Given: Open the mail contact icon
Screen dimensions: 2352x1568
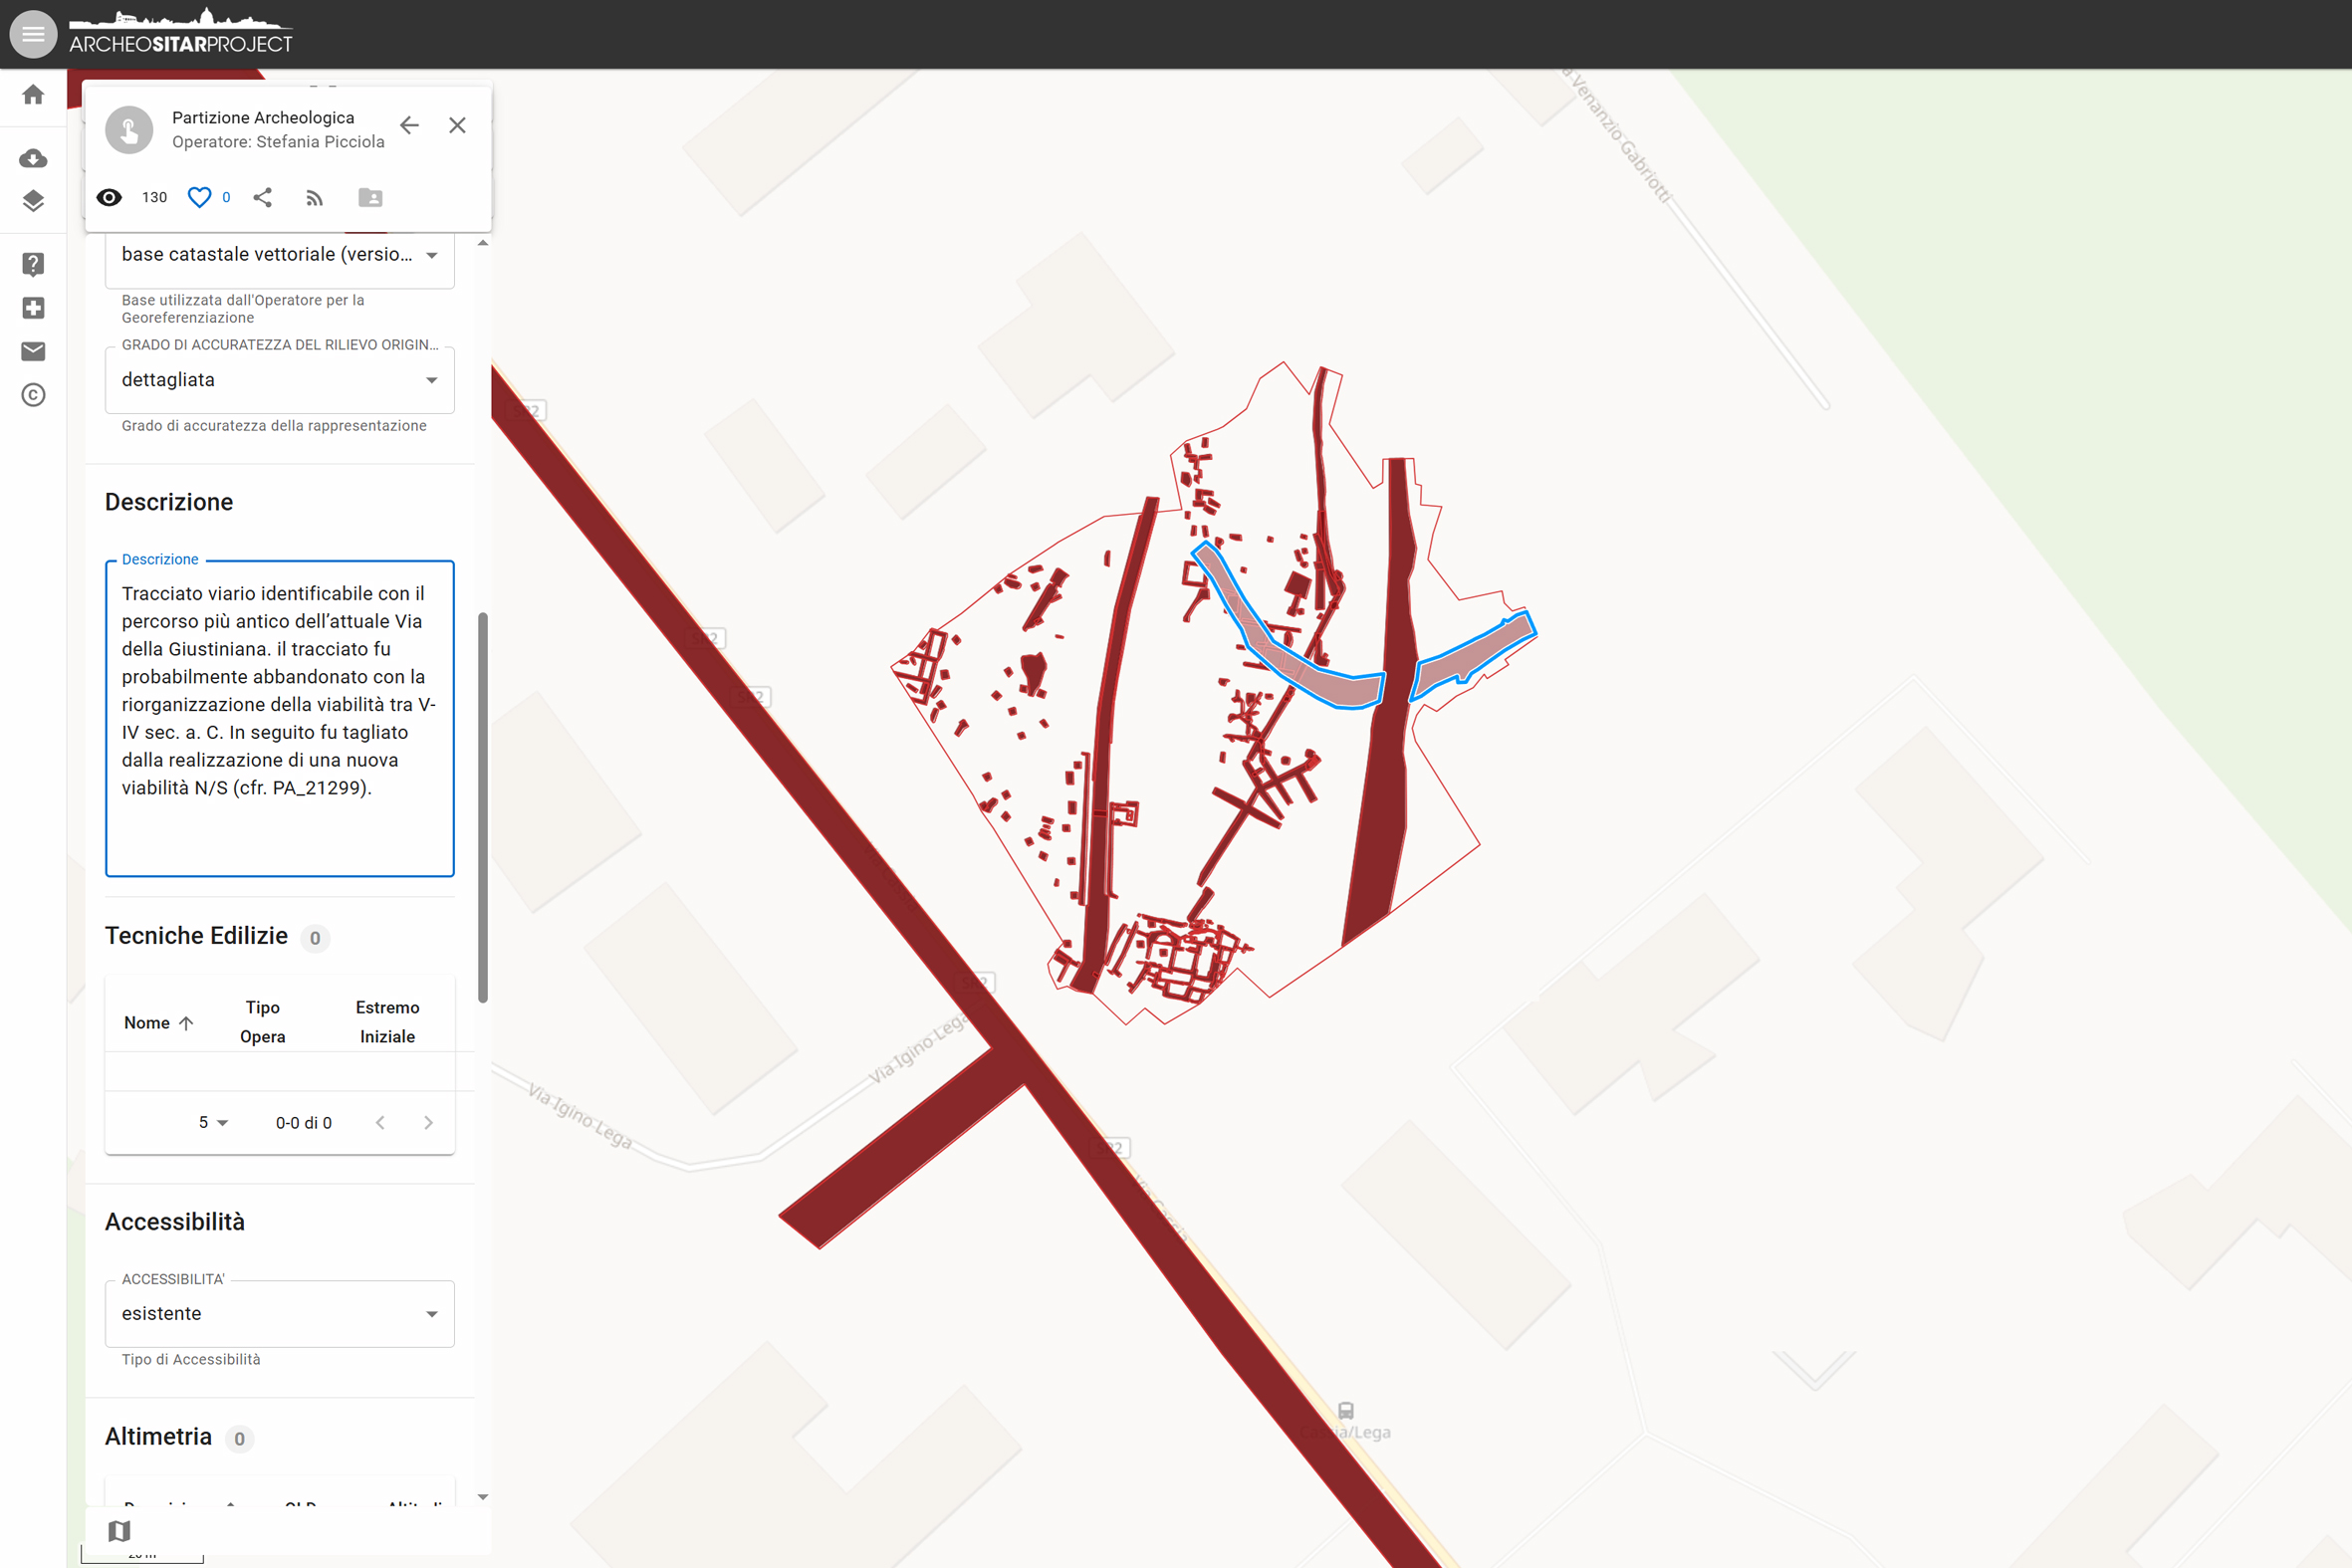Looking at the screenshot, I should 33,351.
